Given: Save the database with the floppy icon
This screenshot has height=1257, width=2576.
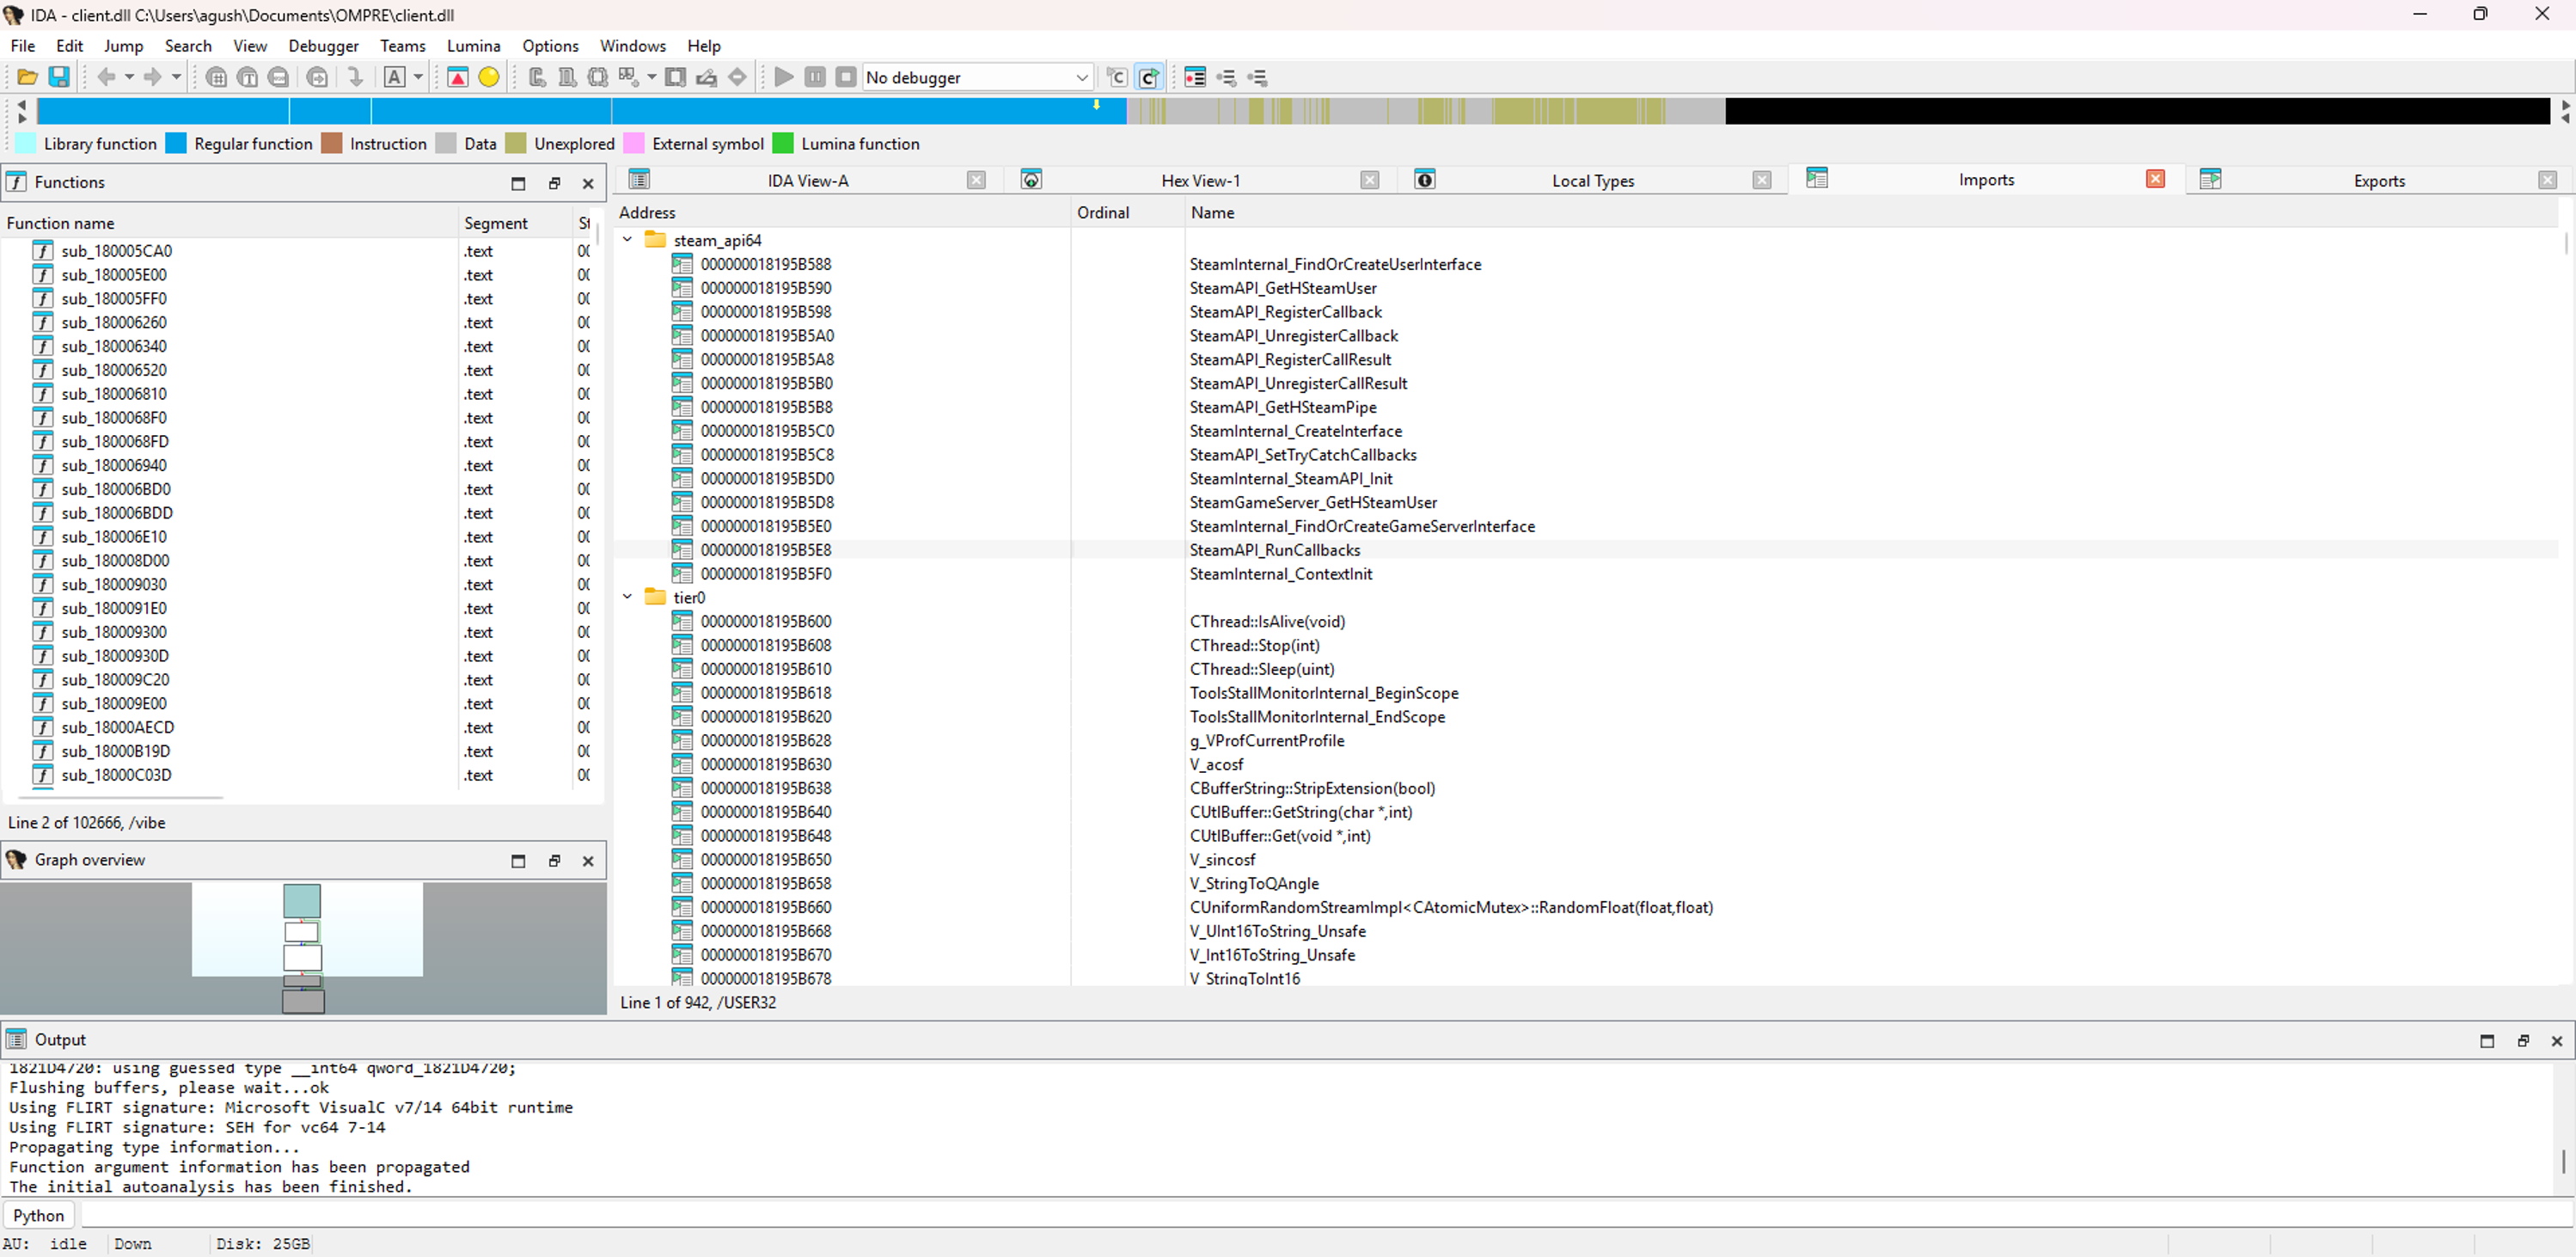Looking at the screenshot, I should click(59, 77).
